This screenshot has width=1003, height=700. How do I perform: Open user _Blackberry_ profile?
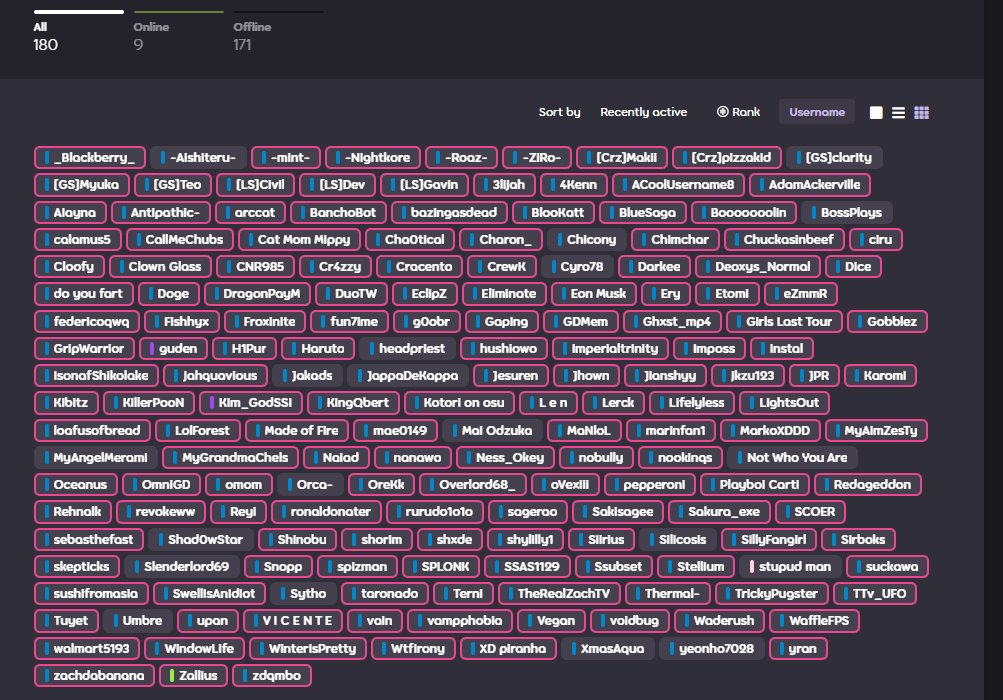tap(90, 157)
